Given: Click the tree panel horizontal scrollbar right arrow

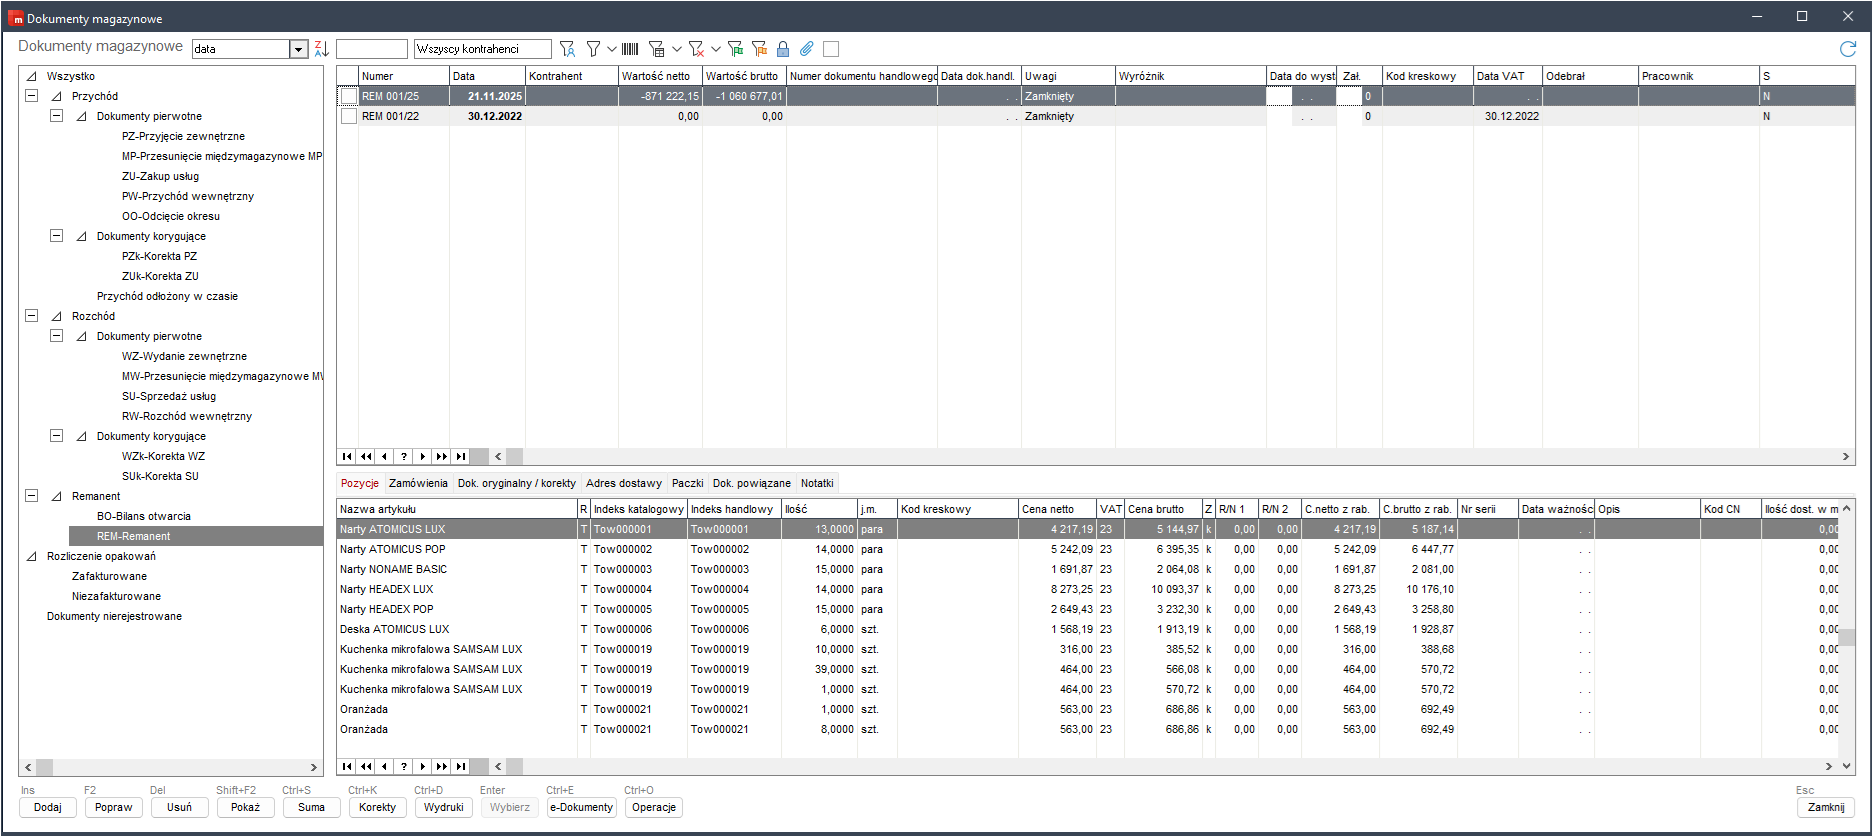Looking at the screenshot, I should (x=313, y=767).
